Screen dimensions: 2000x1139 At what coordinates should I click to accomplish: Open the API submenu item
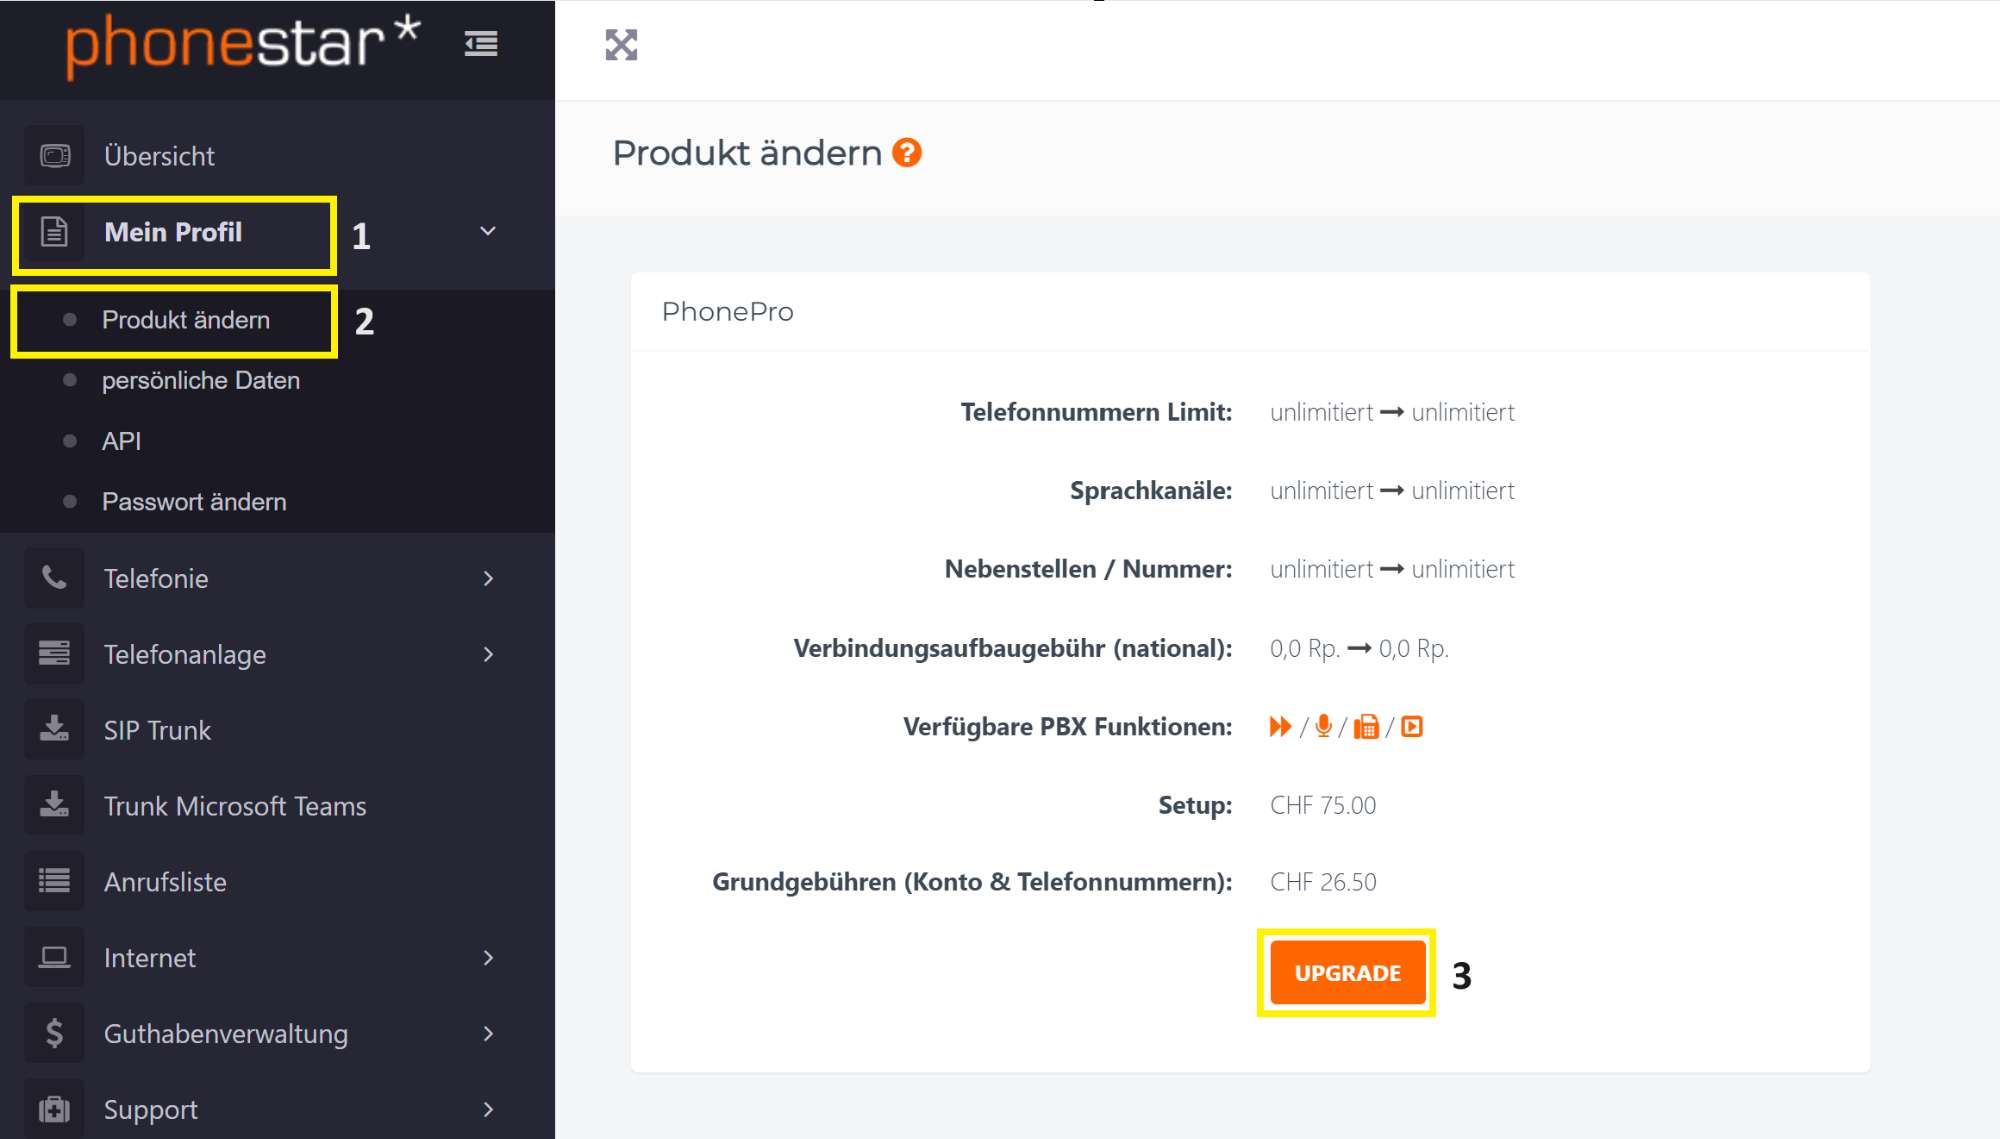pos(121,441)
